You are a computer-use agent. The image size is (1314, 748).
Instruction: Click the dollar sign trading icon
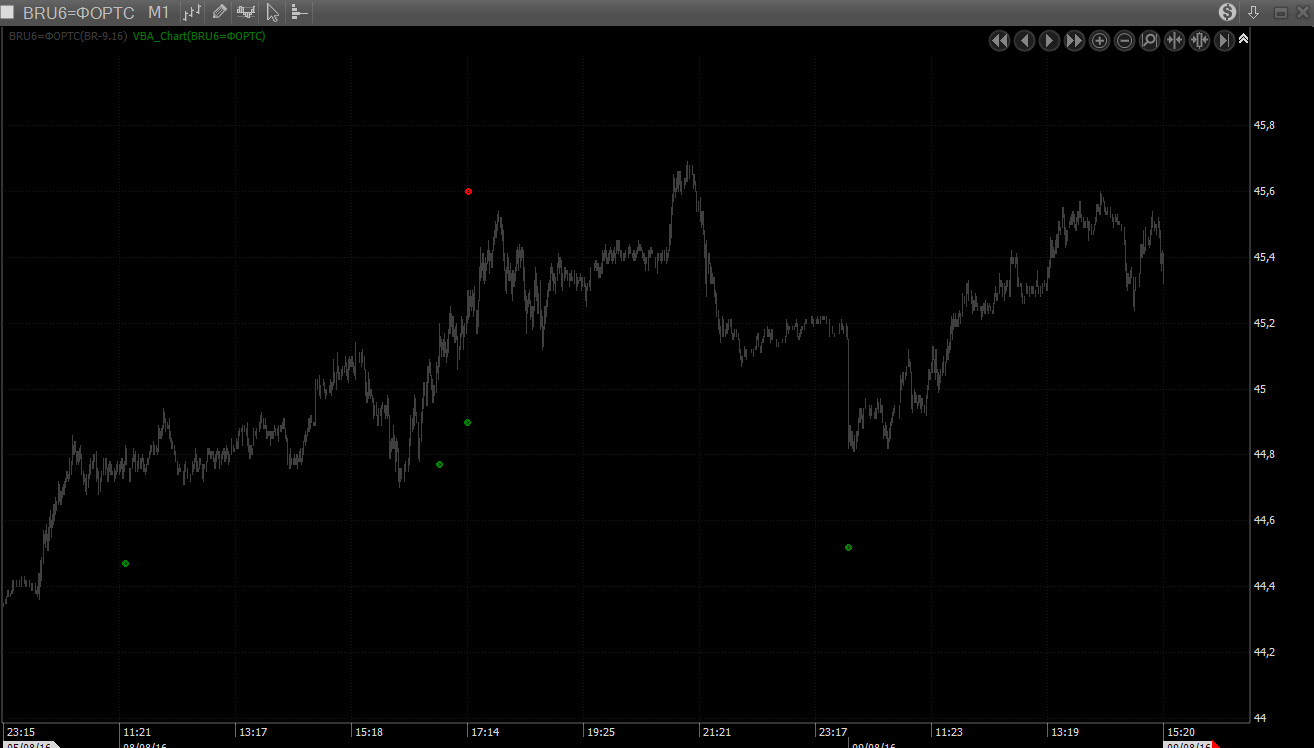[x=1227, y=12]
